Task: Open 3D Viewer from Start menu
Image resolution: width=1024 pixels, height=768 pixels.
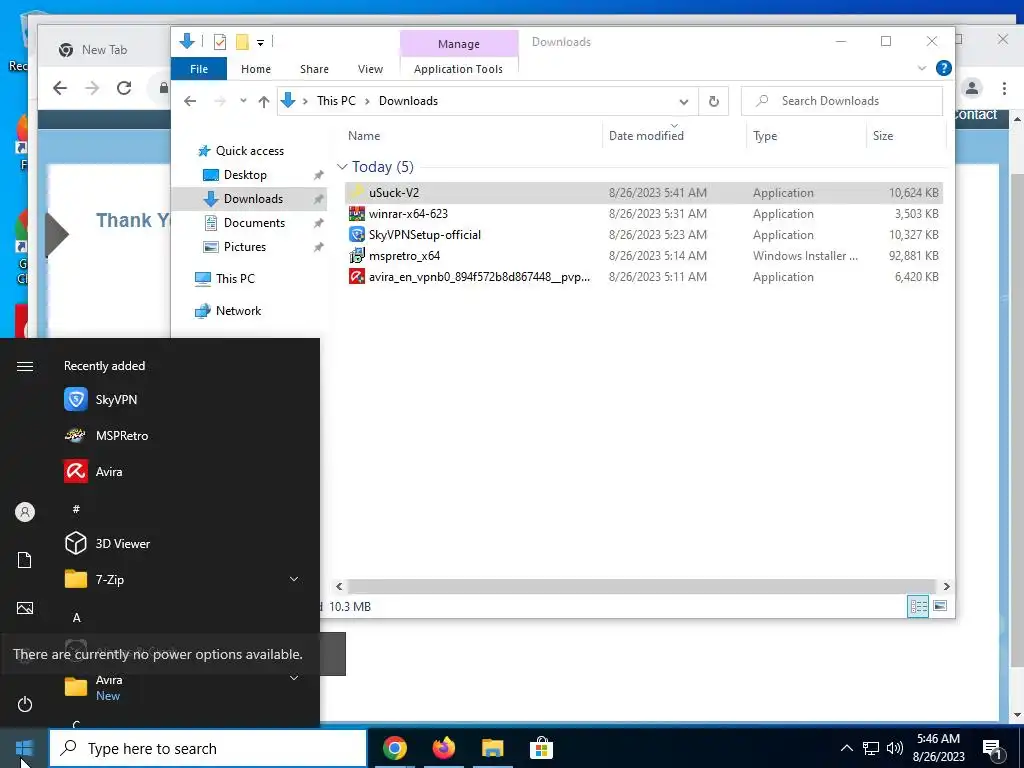Action: [x=122, y=543]
